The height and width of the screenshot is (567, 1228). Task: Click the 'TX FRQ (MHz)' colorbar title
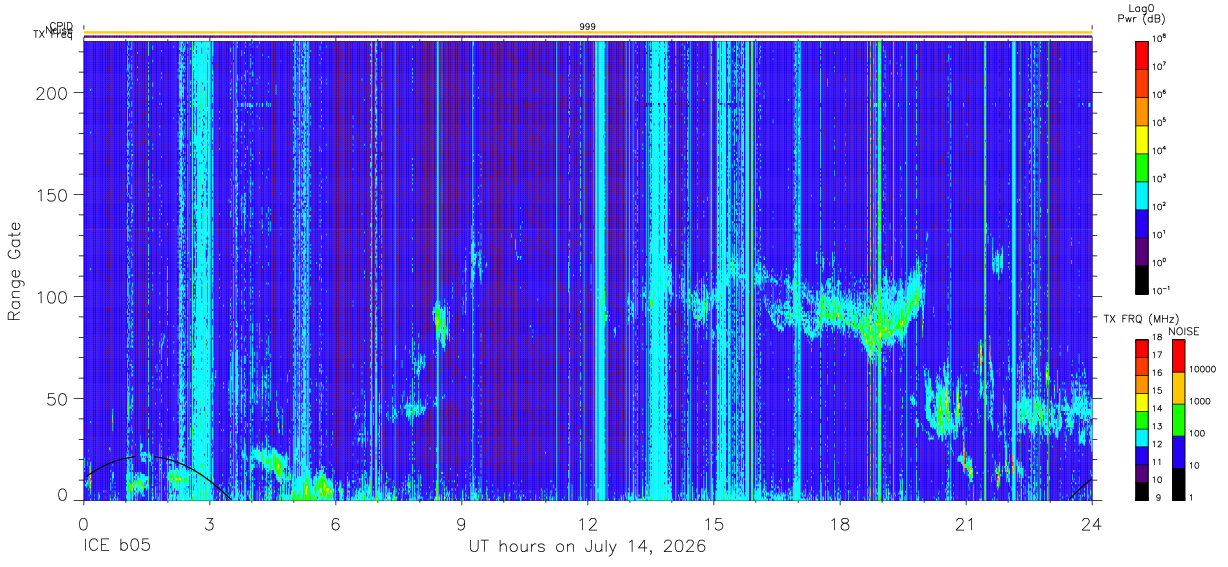(1141, 319)
